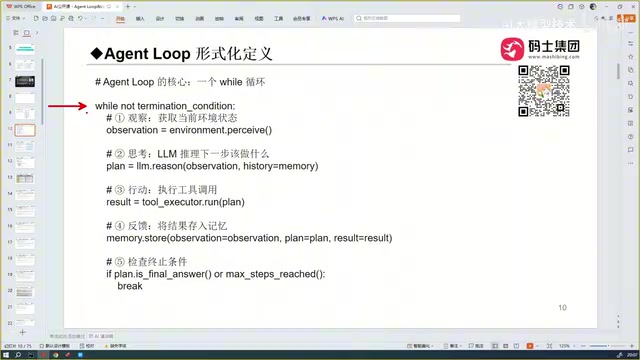
Task: Click the 单击此处添加备注 notes field
Action: point(67,336)
